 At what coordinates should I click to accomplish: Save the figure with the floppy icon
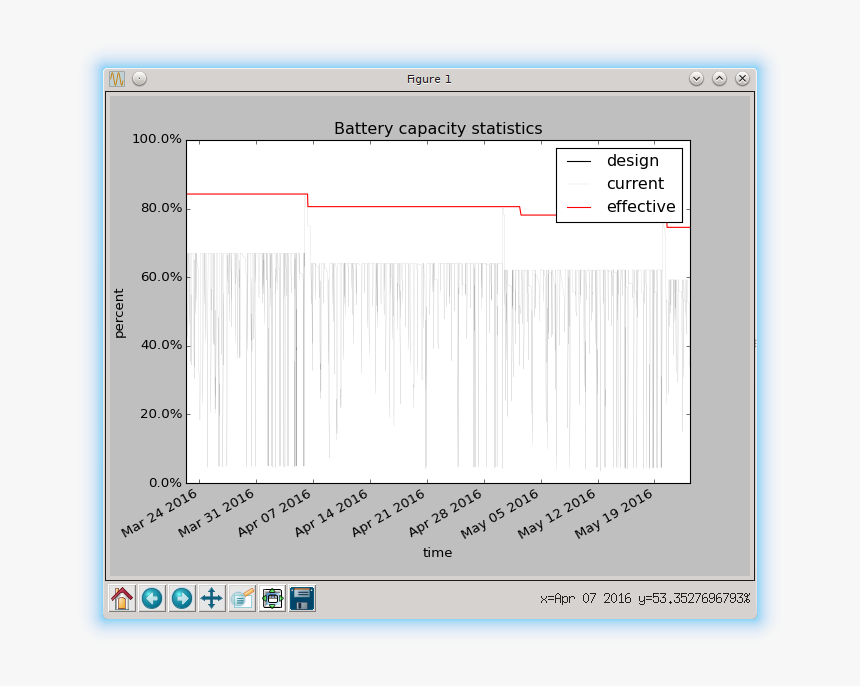[302, 598]
